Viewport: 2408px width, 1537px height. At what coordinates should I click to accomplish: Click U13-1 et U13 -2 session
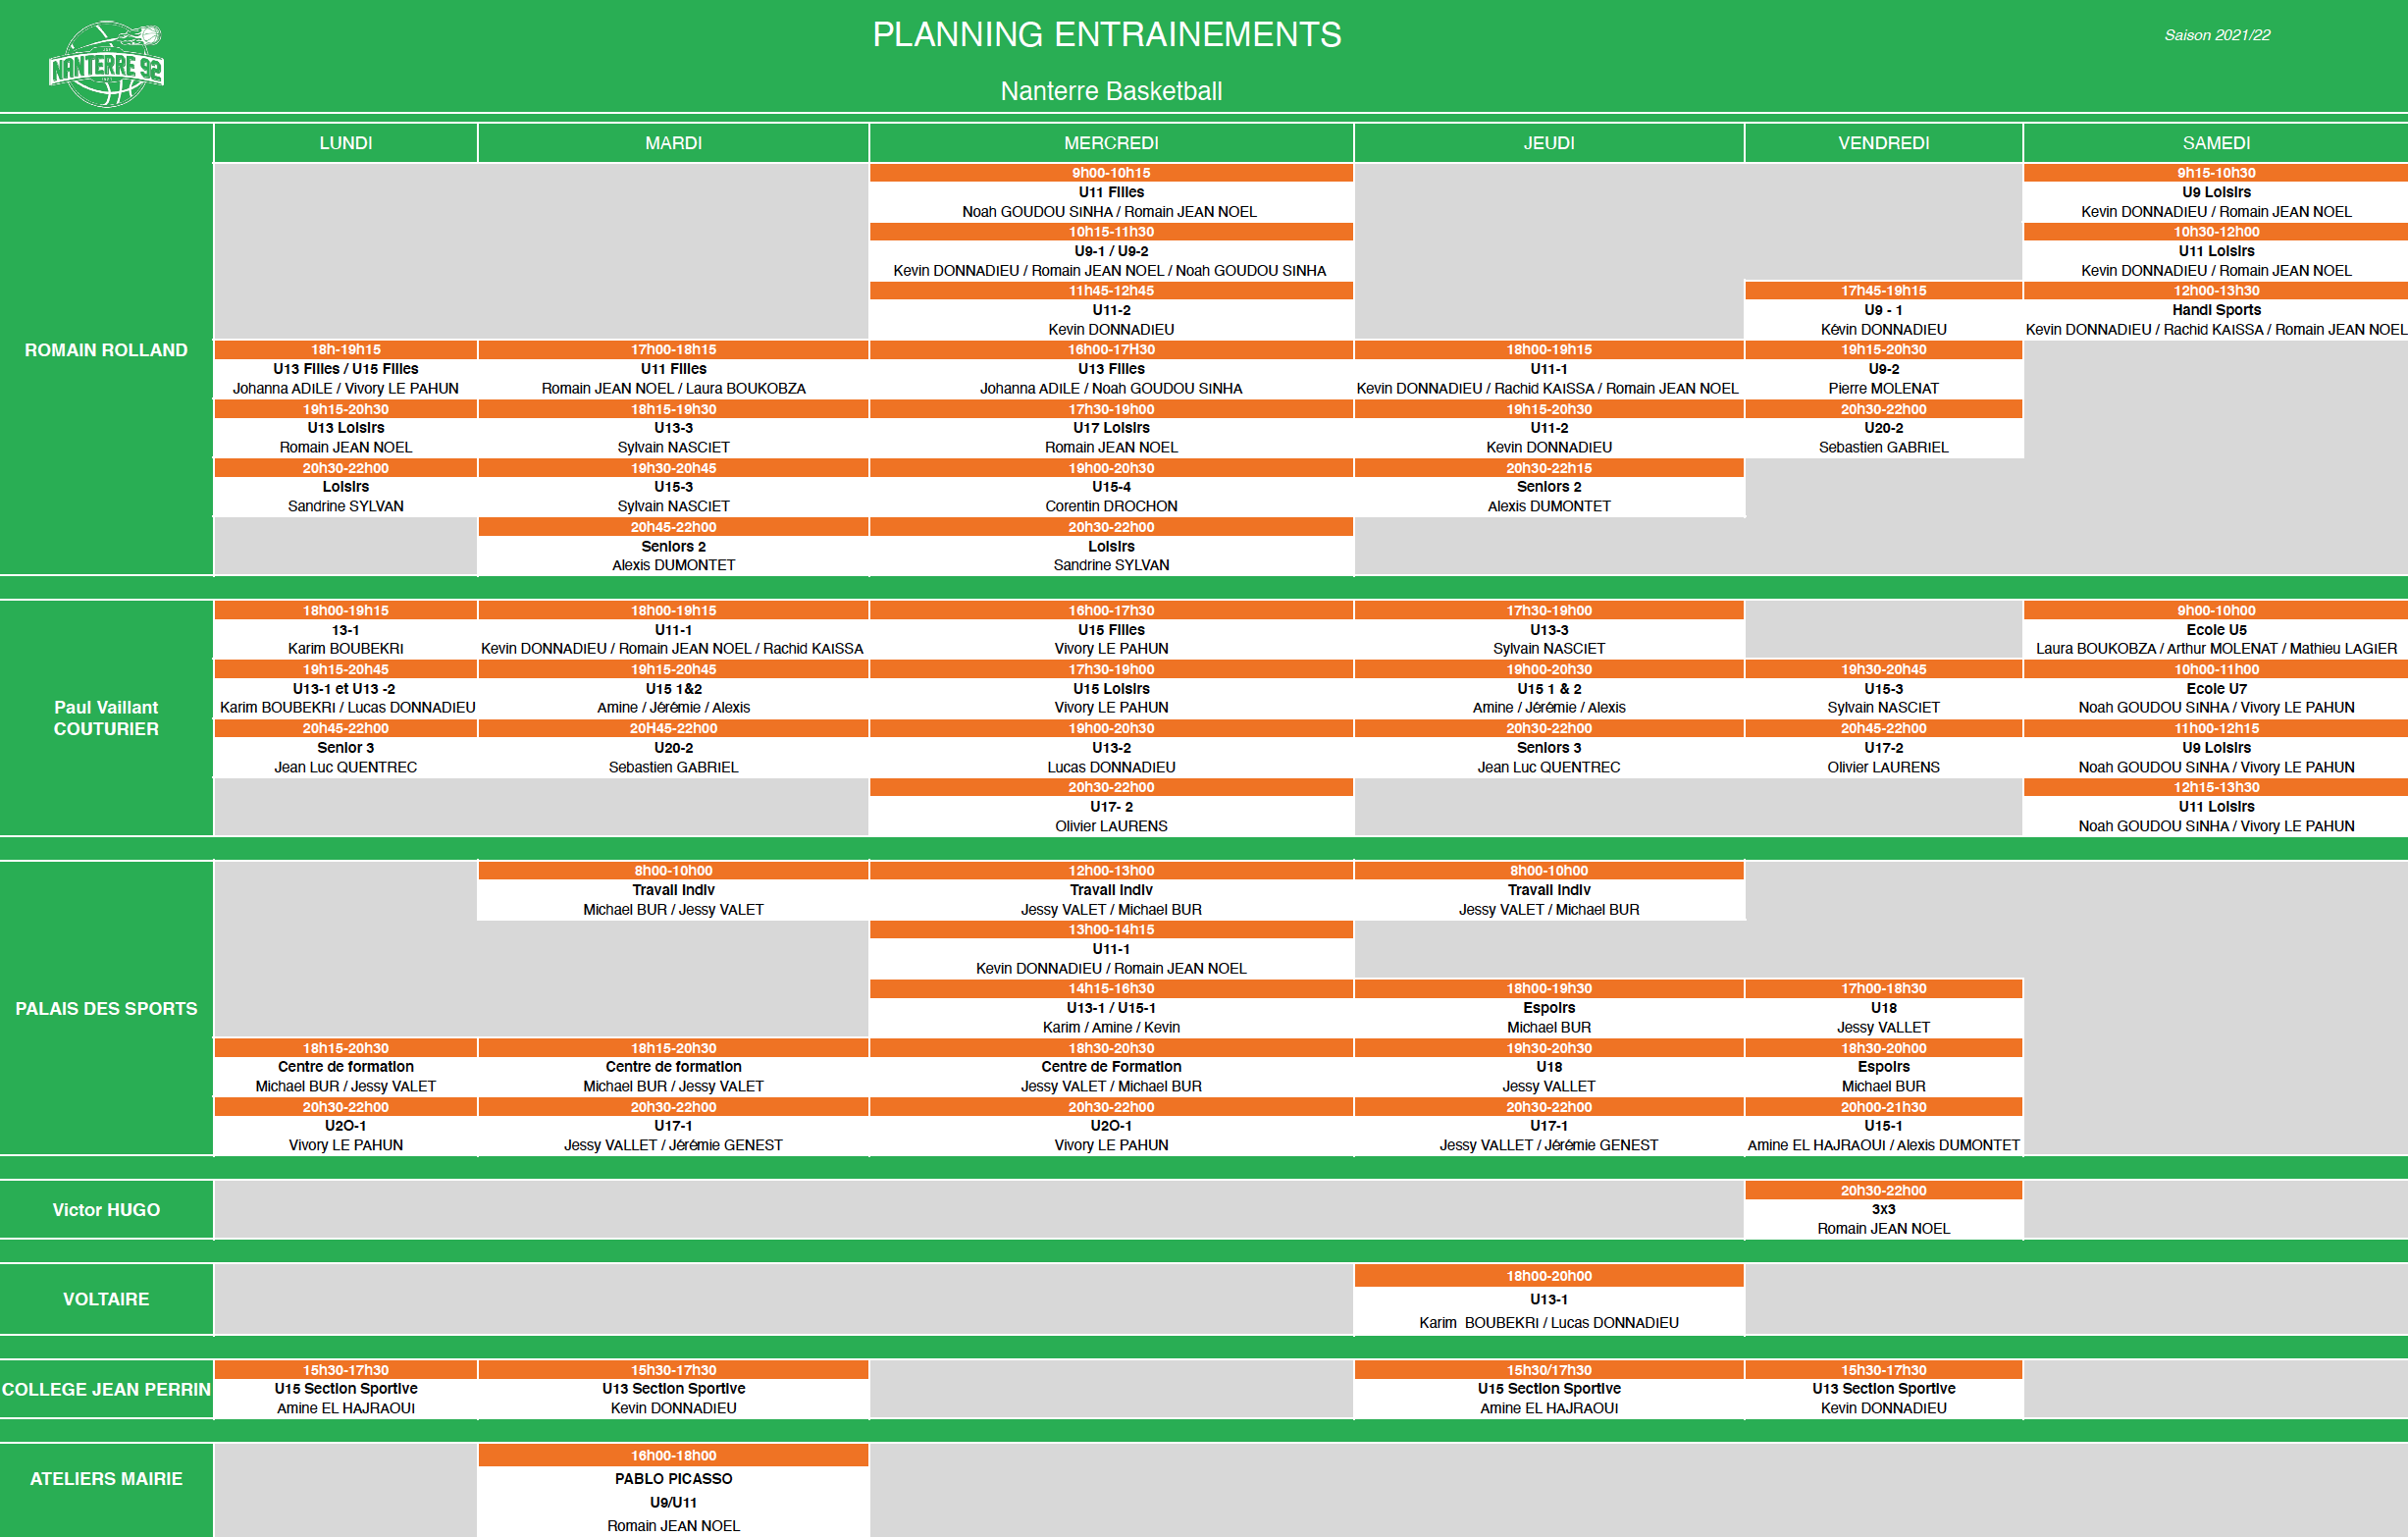pyautogui.click(x=346, y=689)
